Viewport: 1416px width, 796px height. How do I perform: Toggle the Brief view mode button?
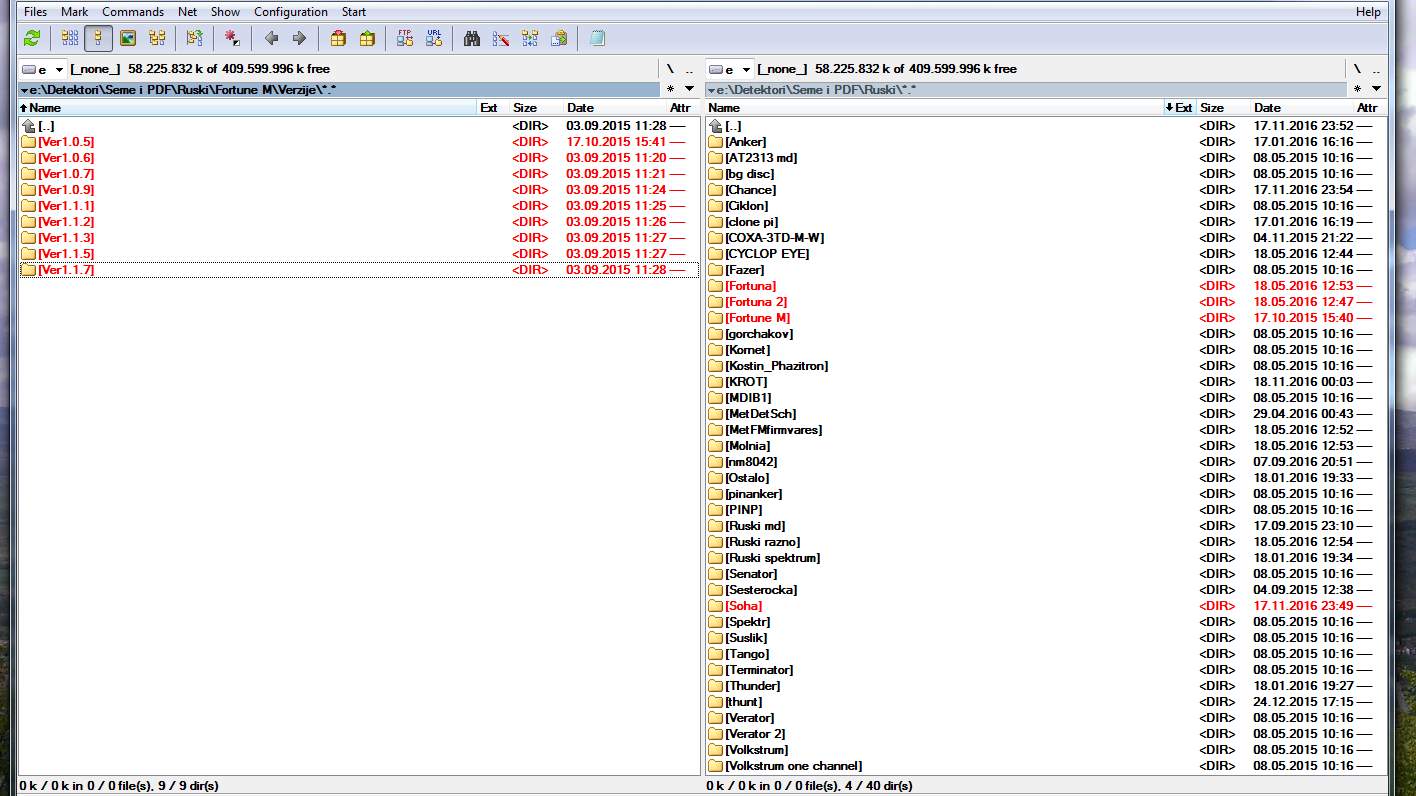click(69, 38)
